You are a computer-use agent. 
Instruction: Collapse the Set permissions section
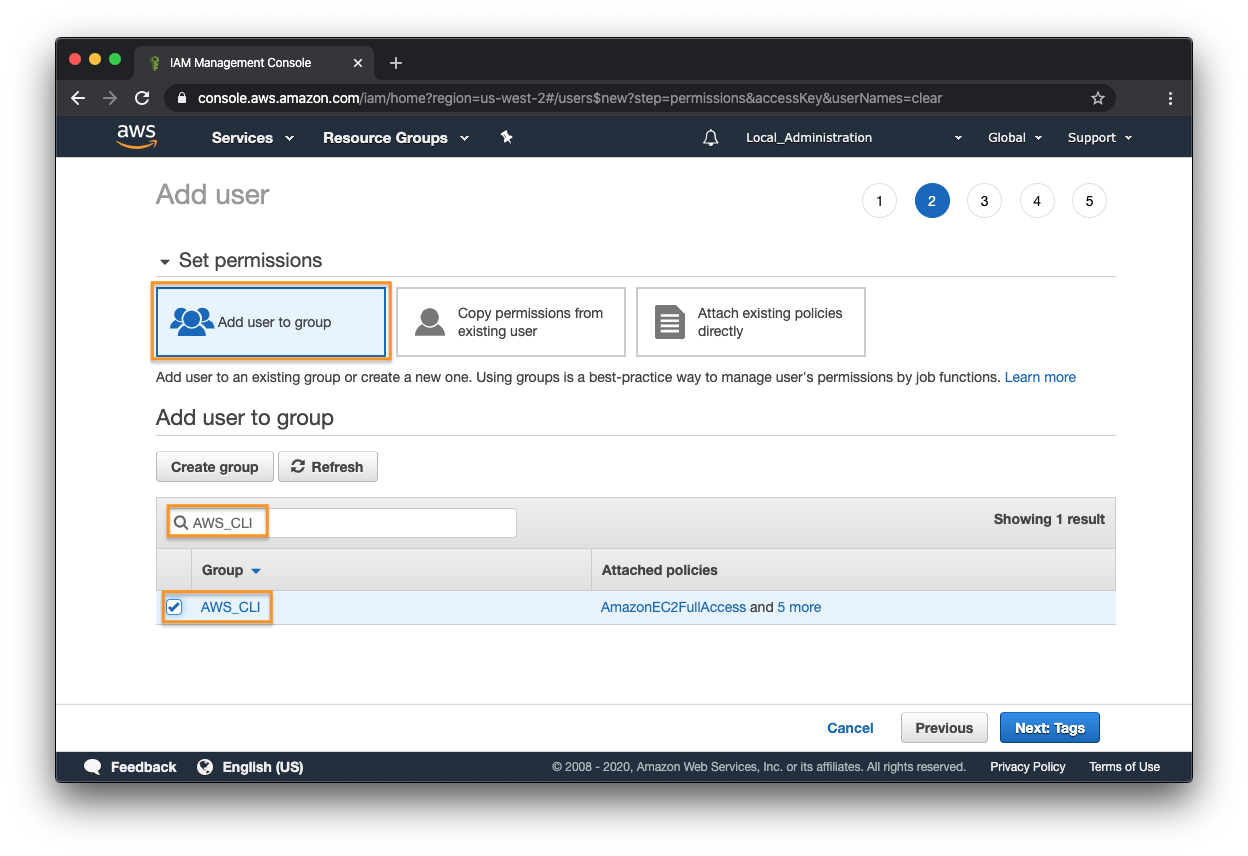point(165,261)
